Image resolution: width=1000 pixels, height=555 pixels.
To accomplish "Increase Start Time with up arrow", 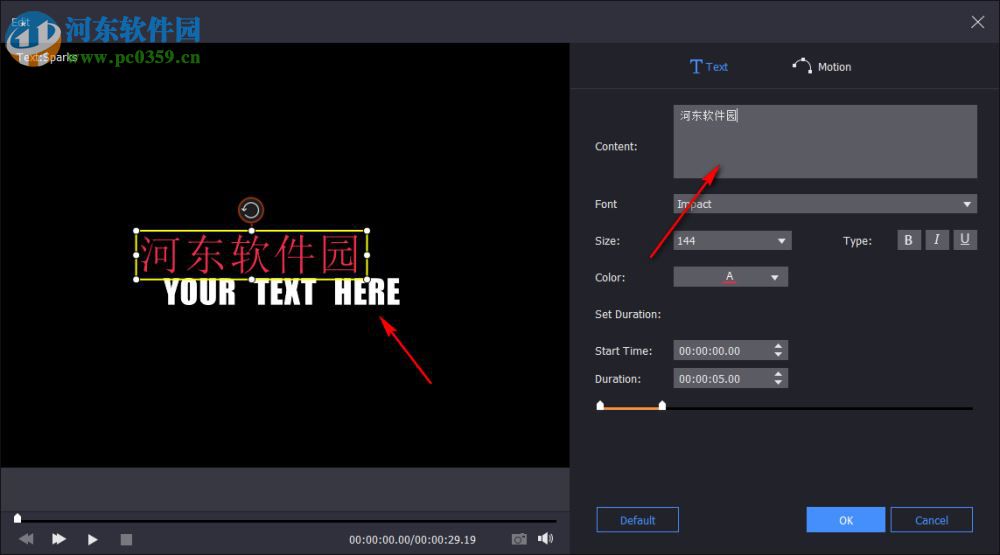I will [778, 346].
